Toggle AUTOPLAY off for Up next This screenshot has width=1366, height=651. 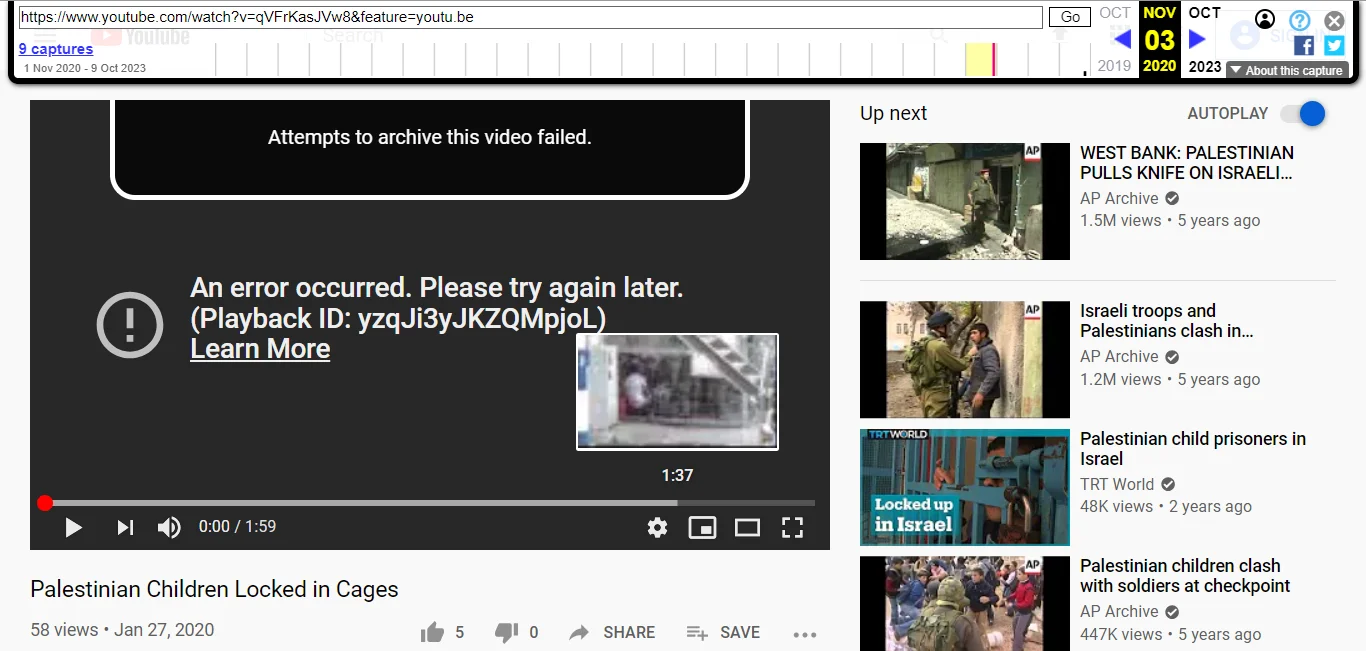[1302, 113]
